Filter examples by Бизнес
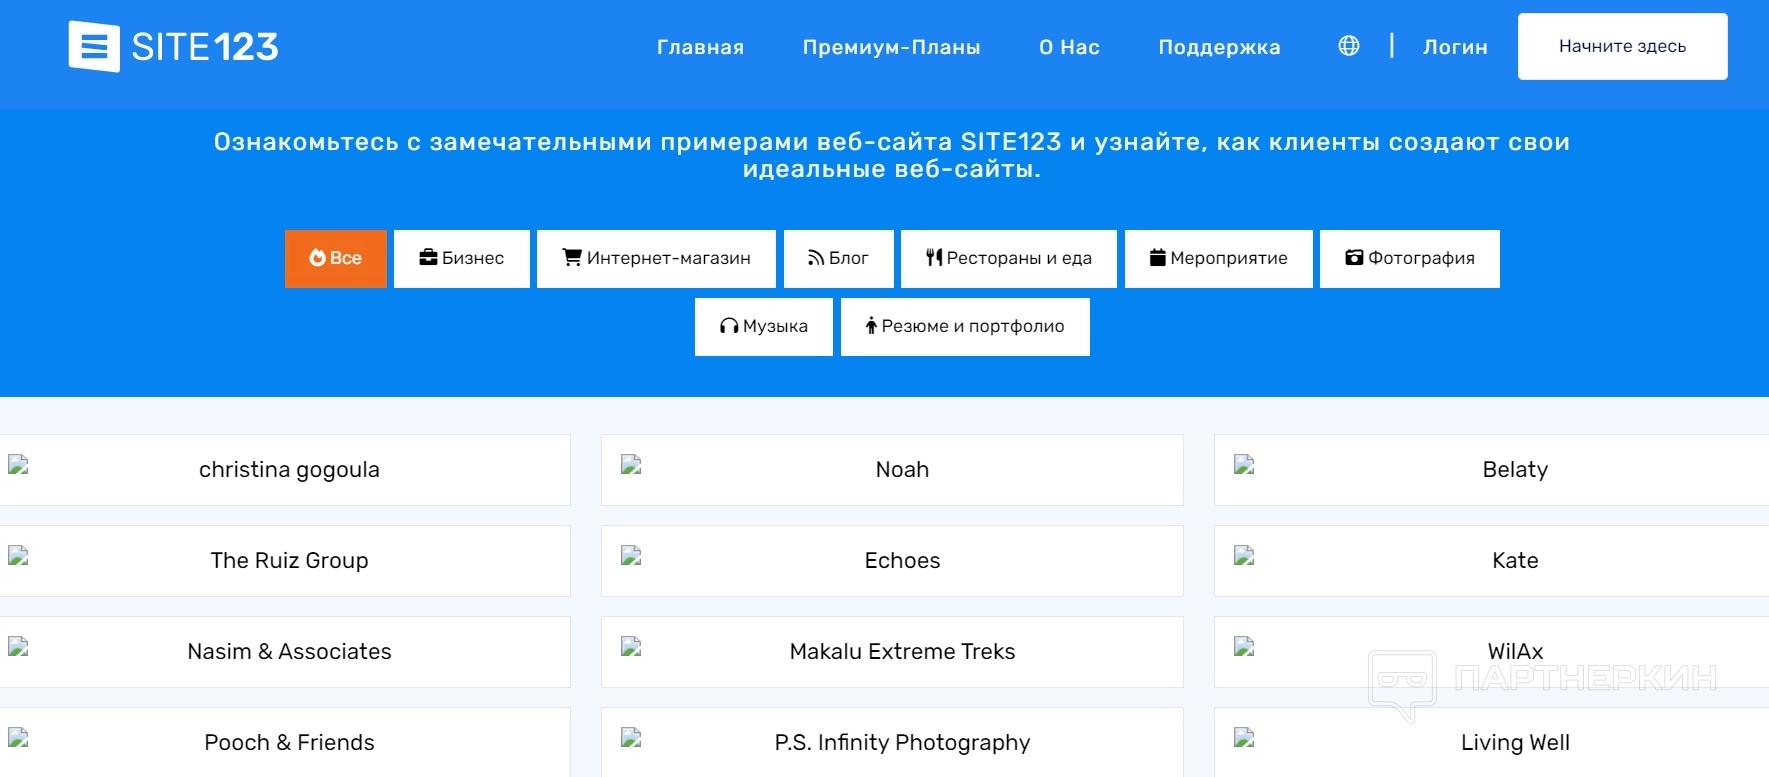1769x777 pixels. click(x=462, y=259)
